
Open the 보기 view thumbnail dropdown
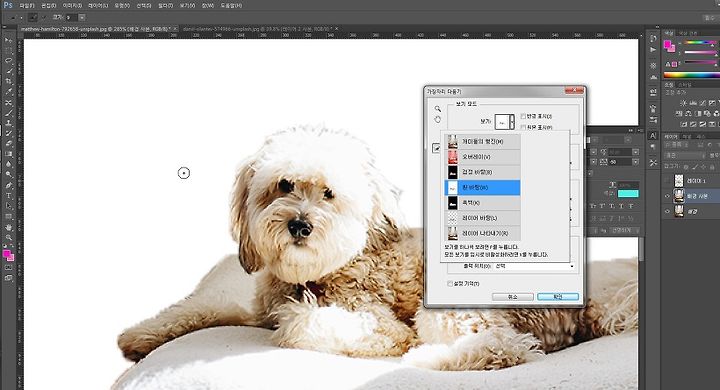pyautogui.click(x=504, y=122)
